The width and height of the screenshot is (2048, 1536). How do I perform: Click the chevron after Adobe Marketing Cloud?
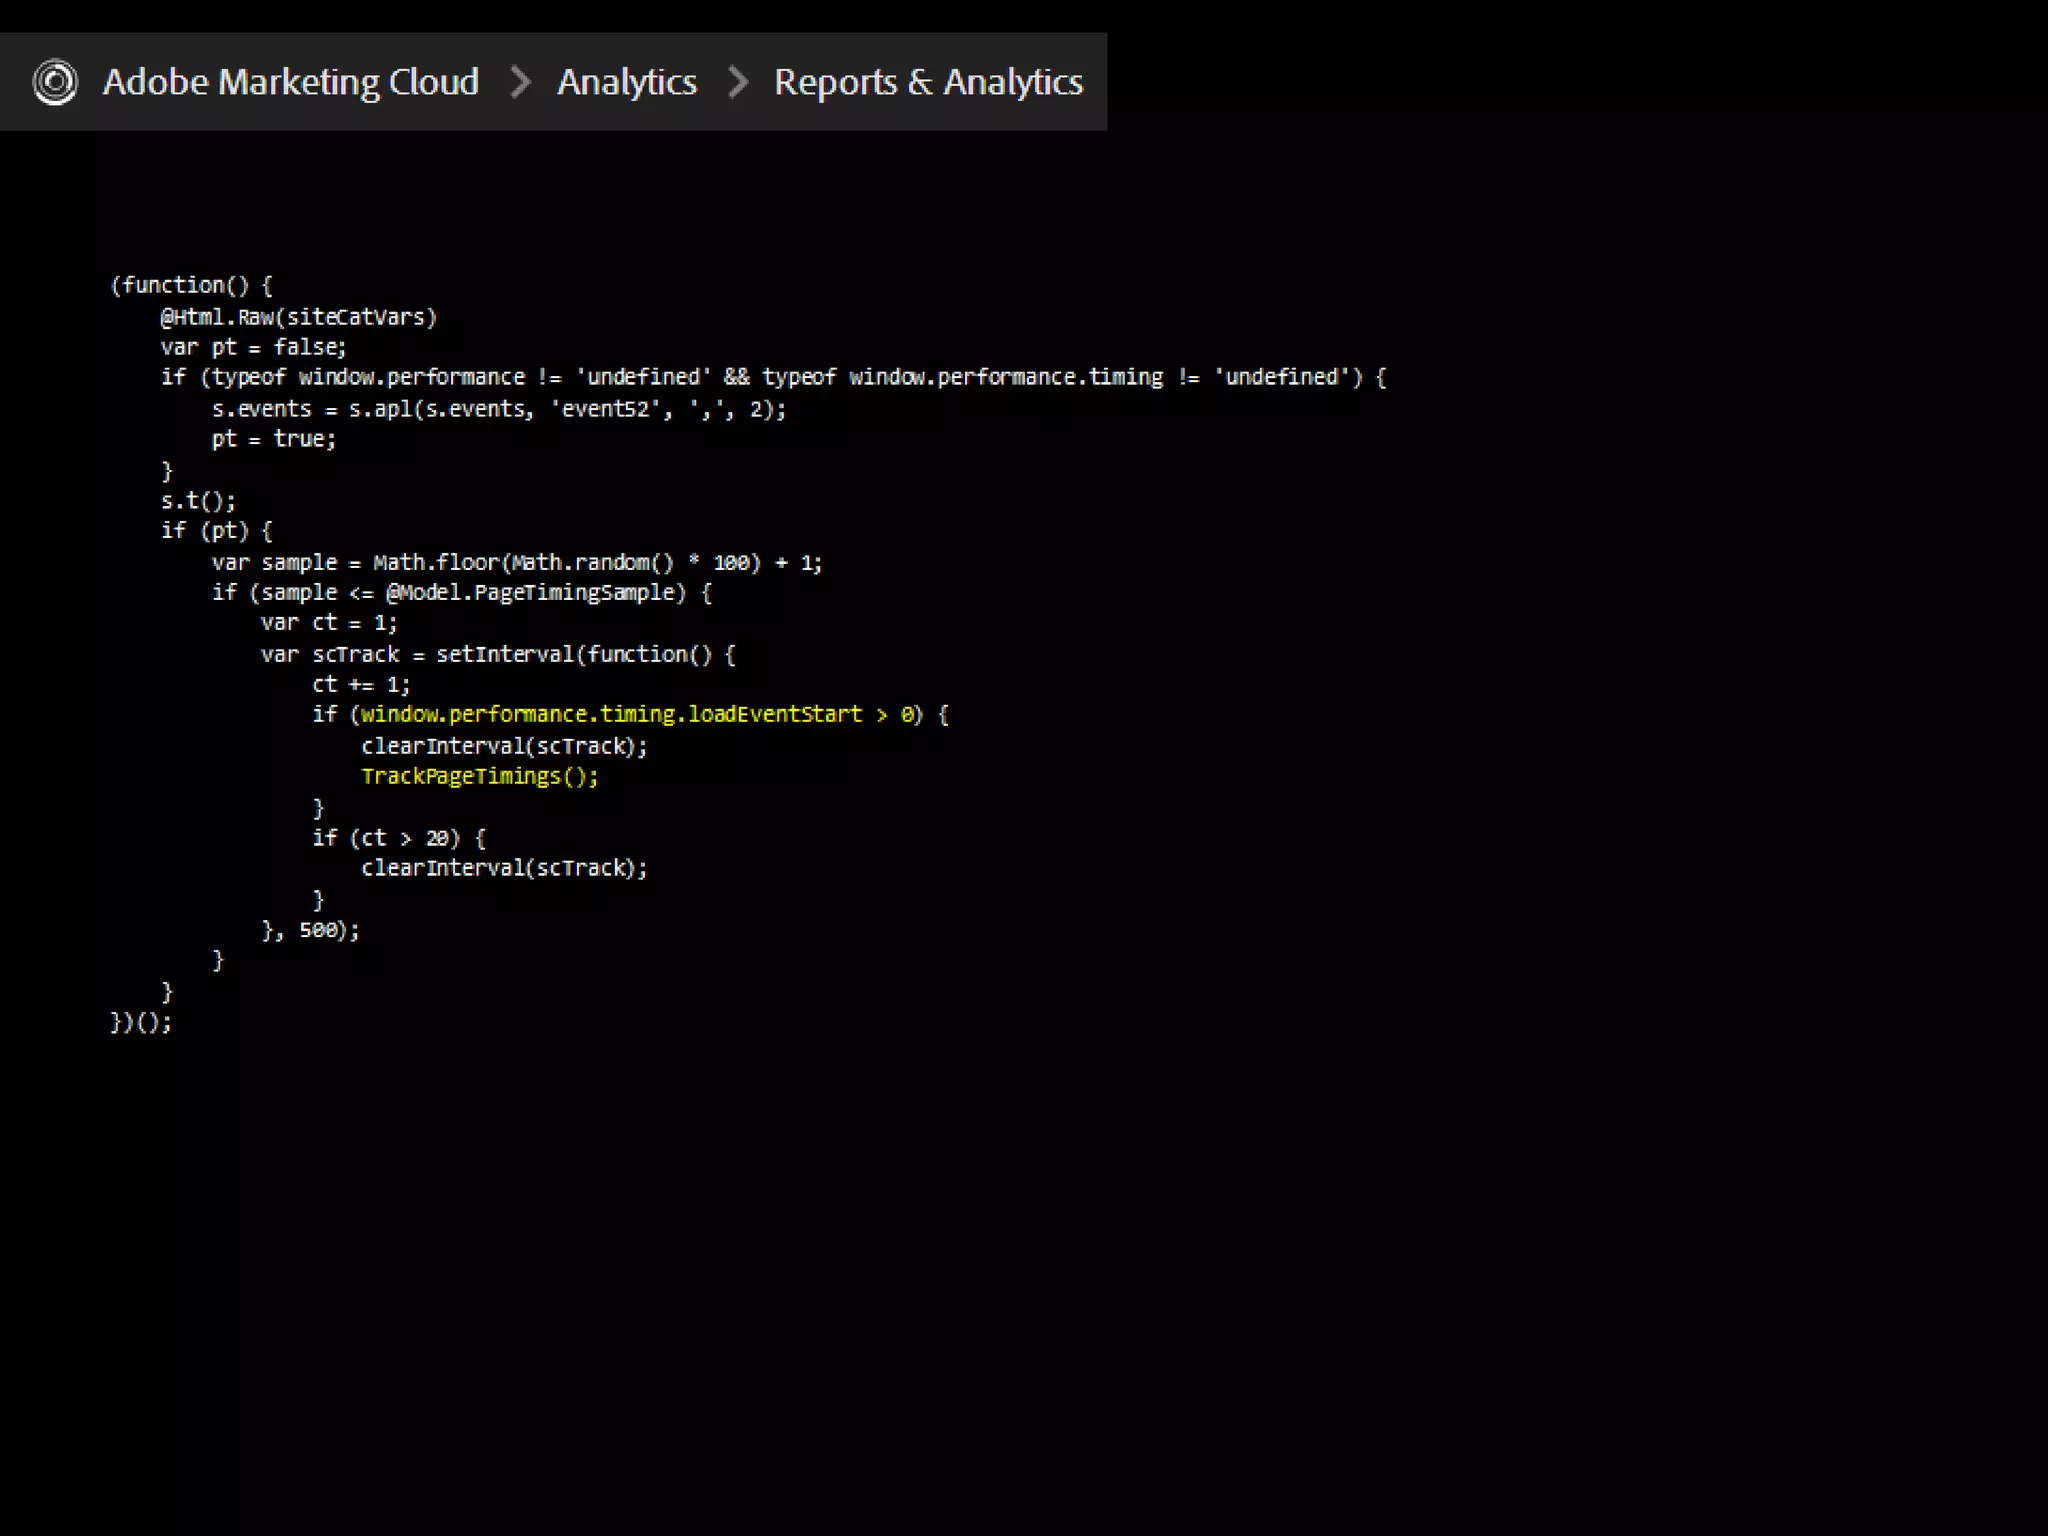coord(520,82)
